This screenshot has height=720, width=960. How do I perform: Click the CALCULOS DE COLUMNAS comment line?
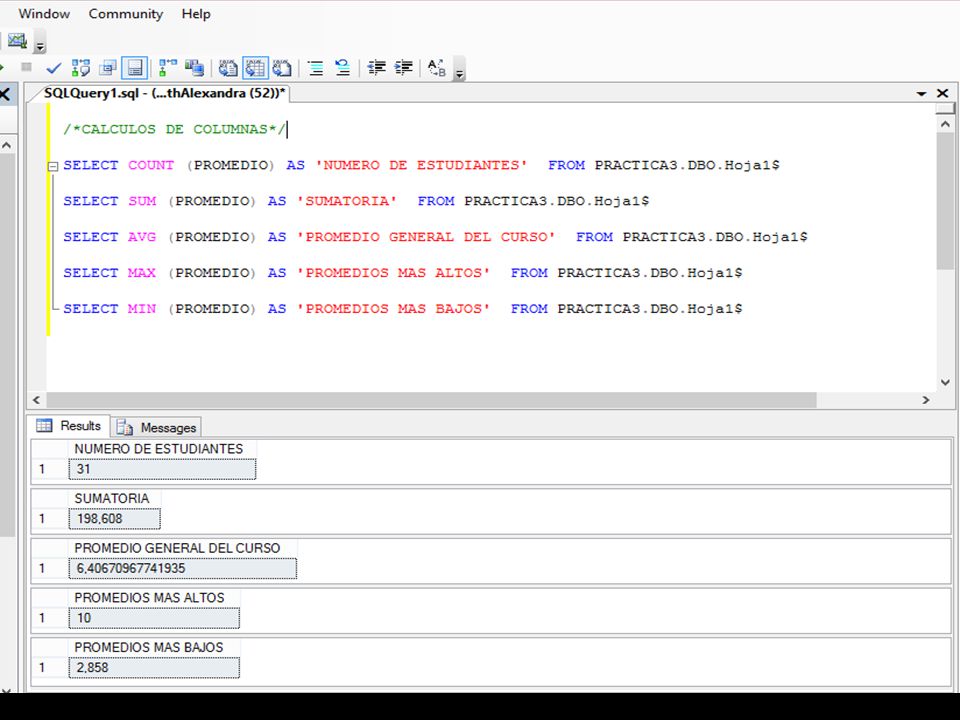point(174,129)
